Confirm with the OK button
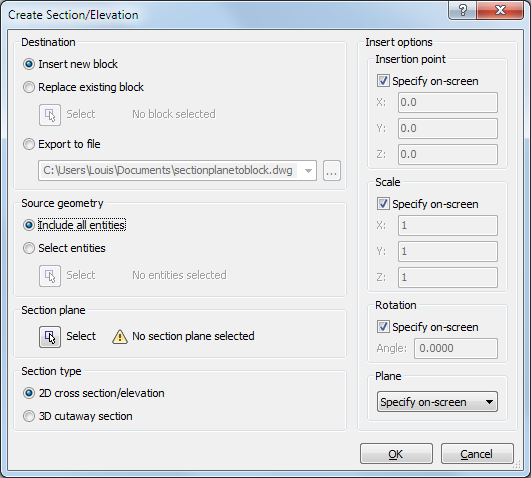531x478 pixels. tap(396, 454)
